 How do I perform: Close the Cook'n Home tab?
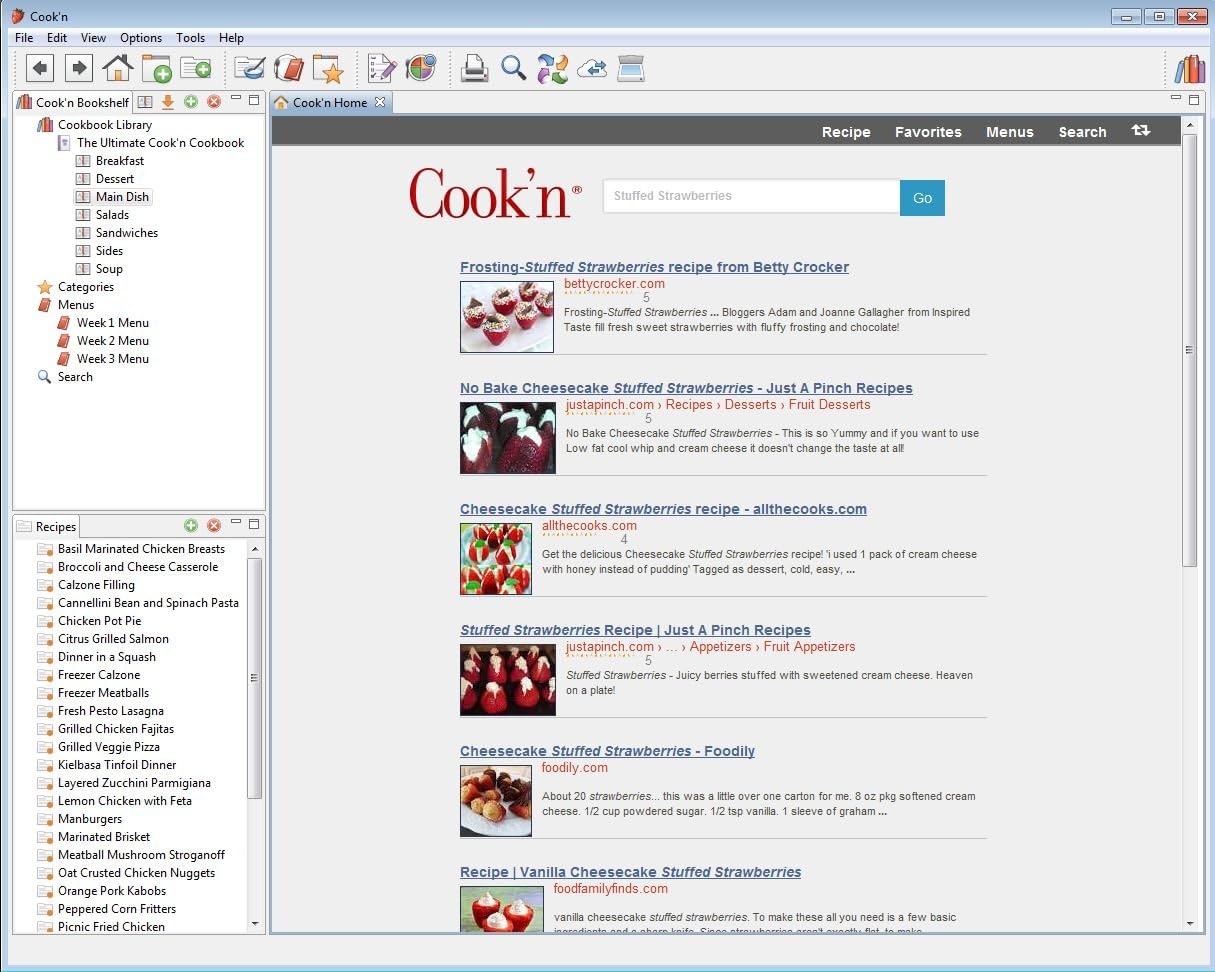[x=380, y=102]
